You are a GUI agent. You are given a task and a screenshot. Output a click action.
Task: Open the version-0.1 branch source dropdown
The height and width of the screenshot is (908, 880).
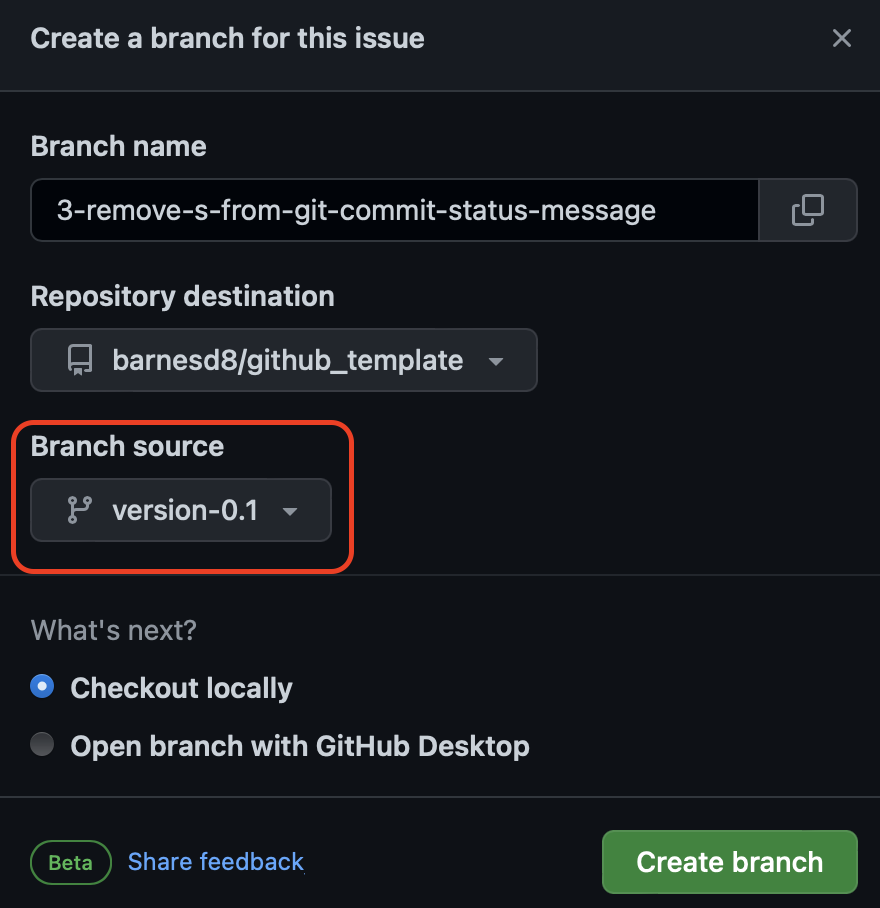(181, 510)
